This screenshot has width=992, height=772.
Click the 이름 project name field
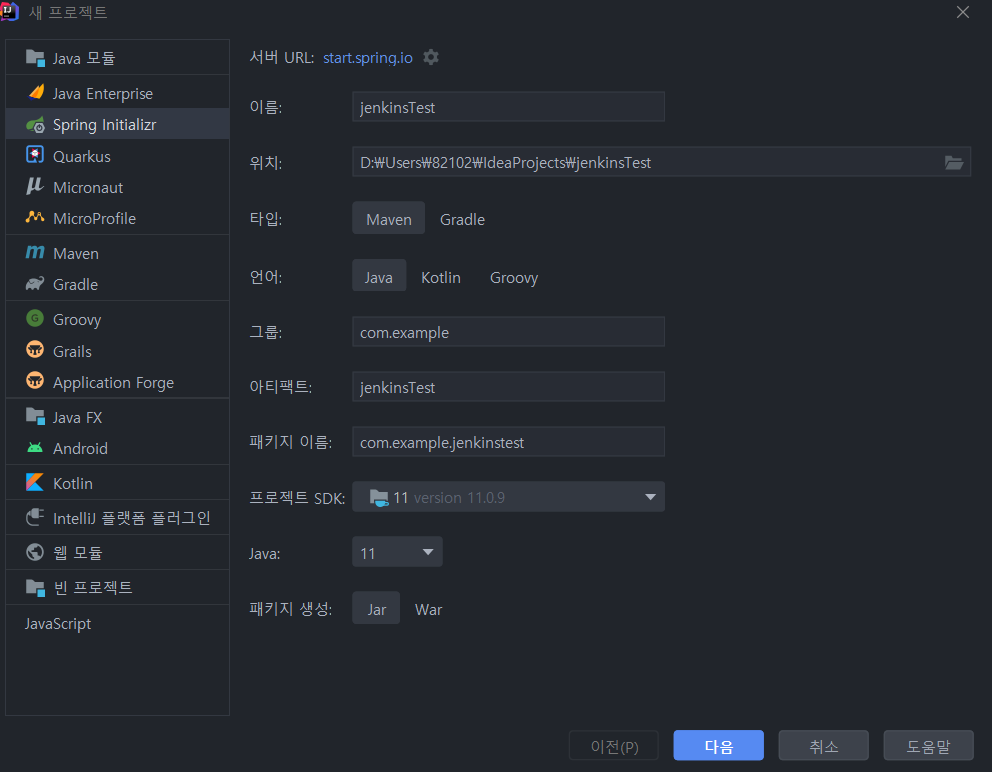click(508, 107)
